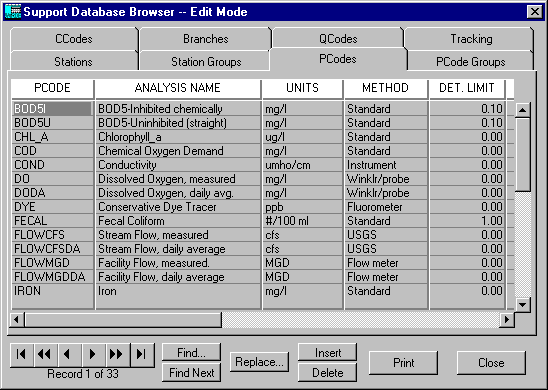Click the UNITS column header
The image size is (548, 390).
(302, 88)
